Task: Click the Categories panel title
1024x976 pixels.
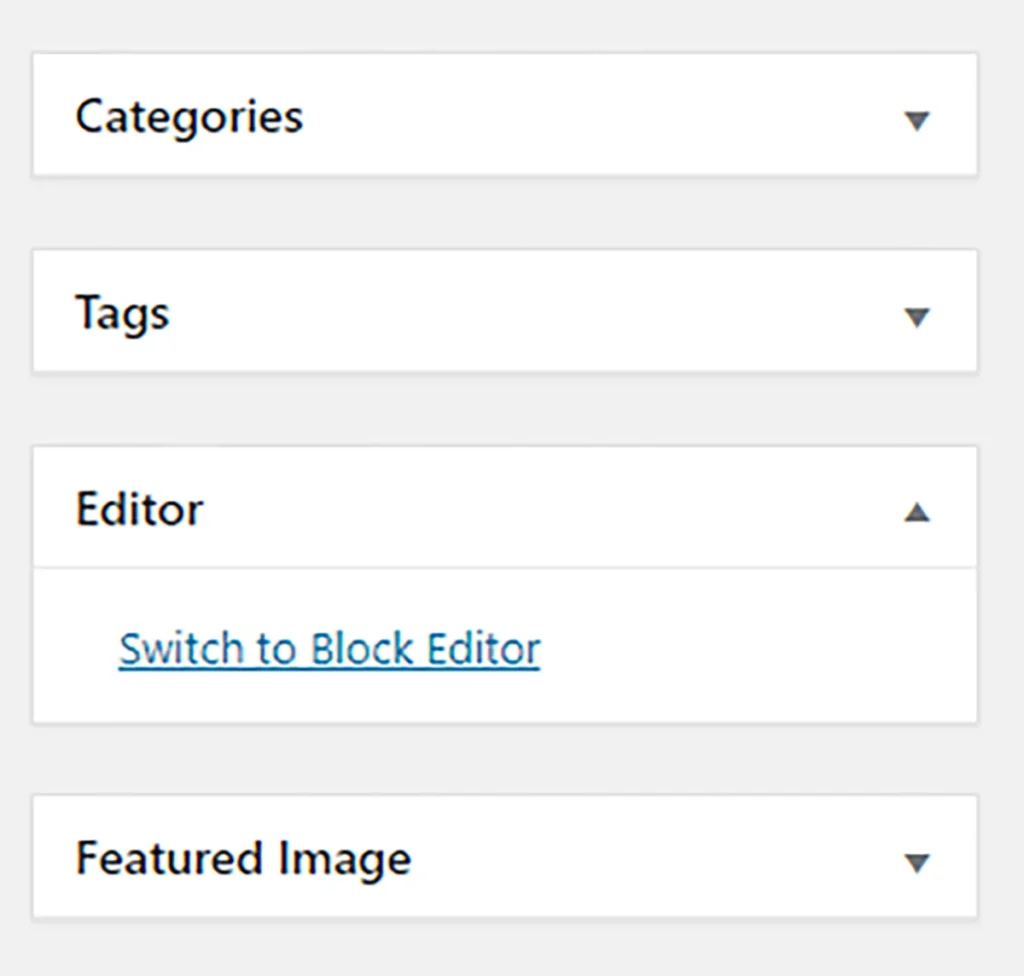Action: pos(189,117)
